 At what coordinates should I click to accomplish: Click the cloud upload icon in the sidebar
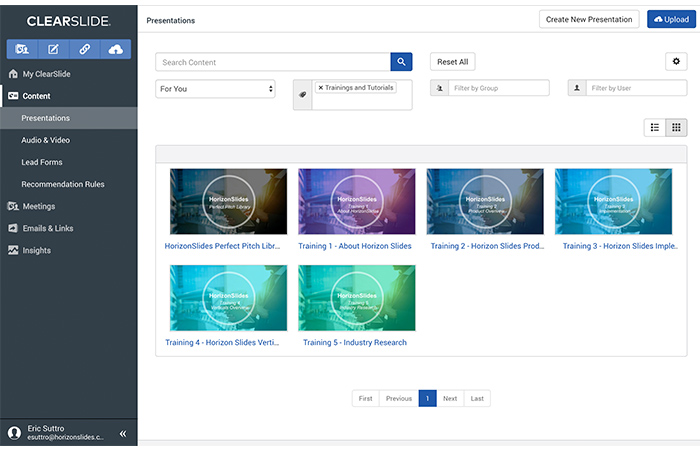(x=116, y=49)
